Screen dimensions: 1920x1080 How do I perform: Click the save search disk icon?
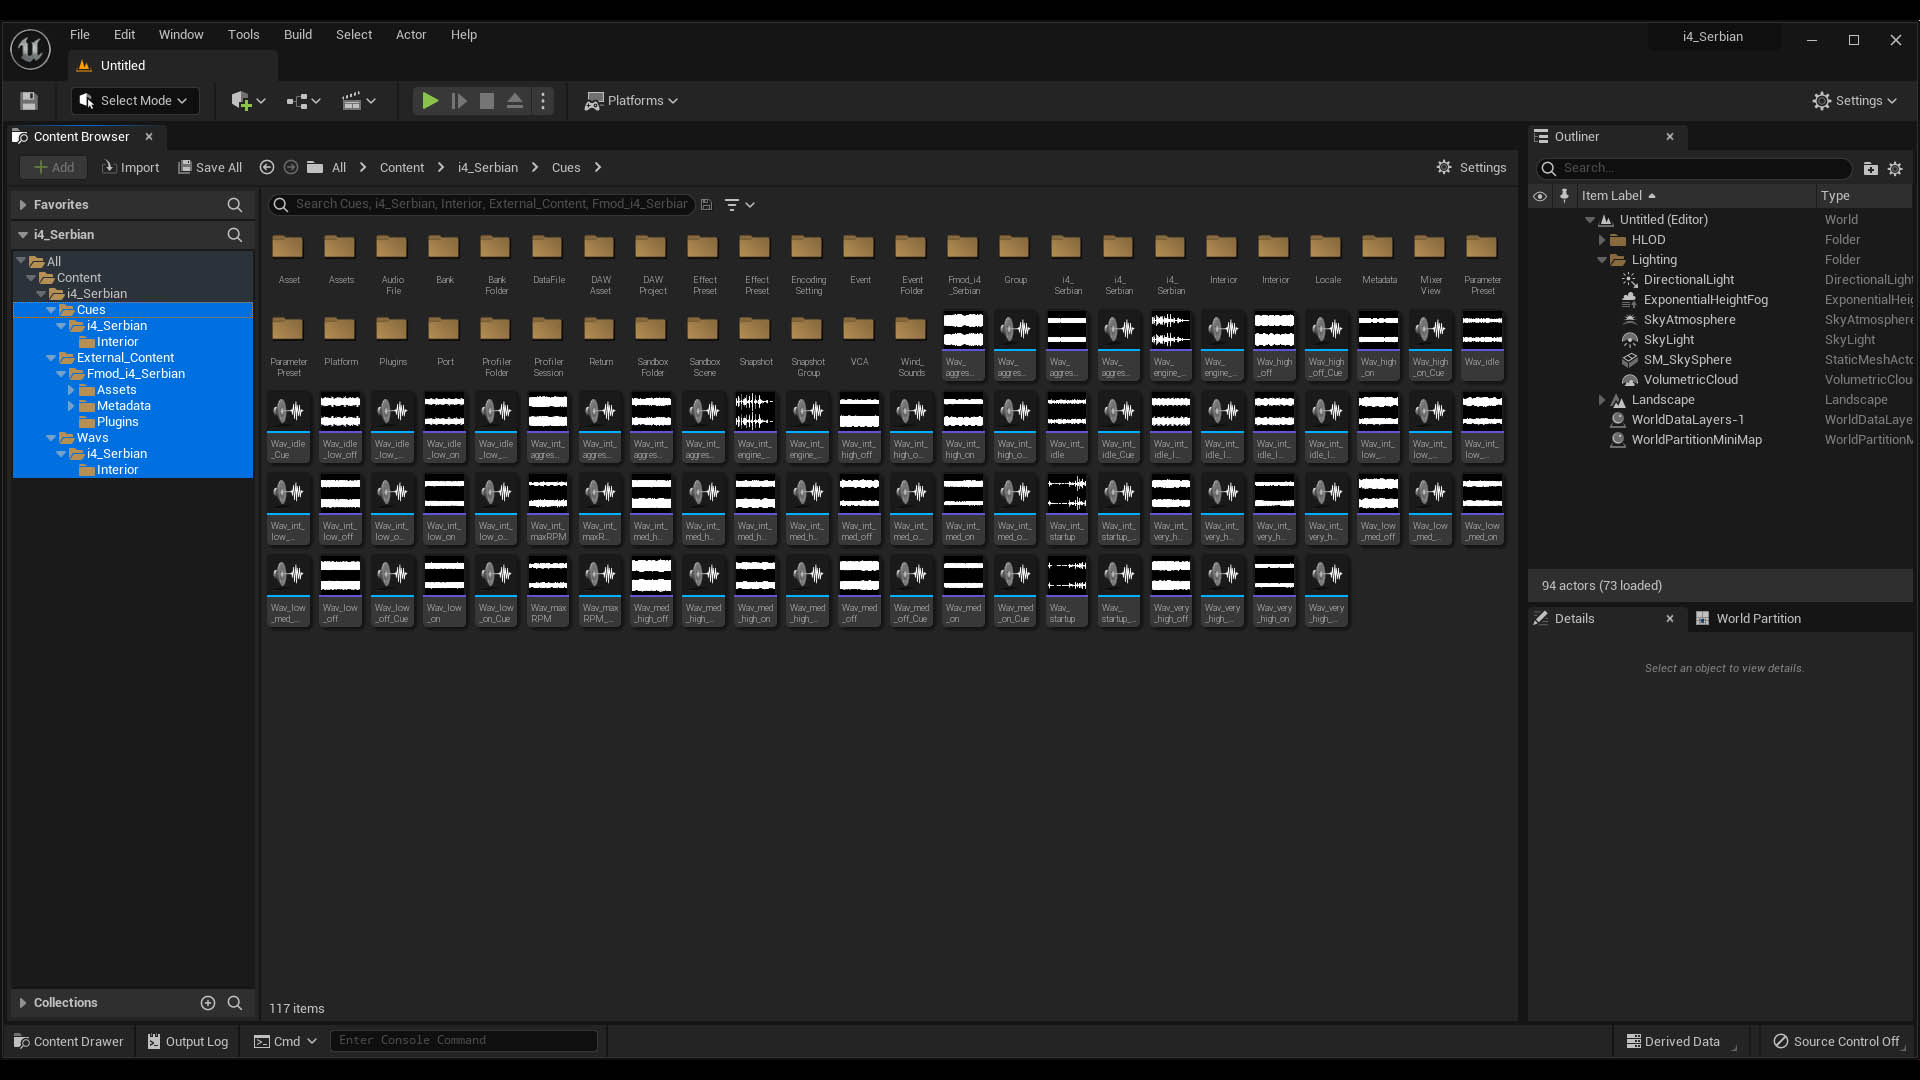pyautogui.click(x=706, y=205)
